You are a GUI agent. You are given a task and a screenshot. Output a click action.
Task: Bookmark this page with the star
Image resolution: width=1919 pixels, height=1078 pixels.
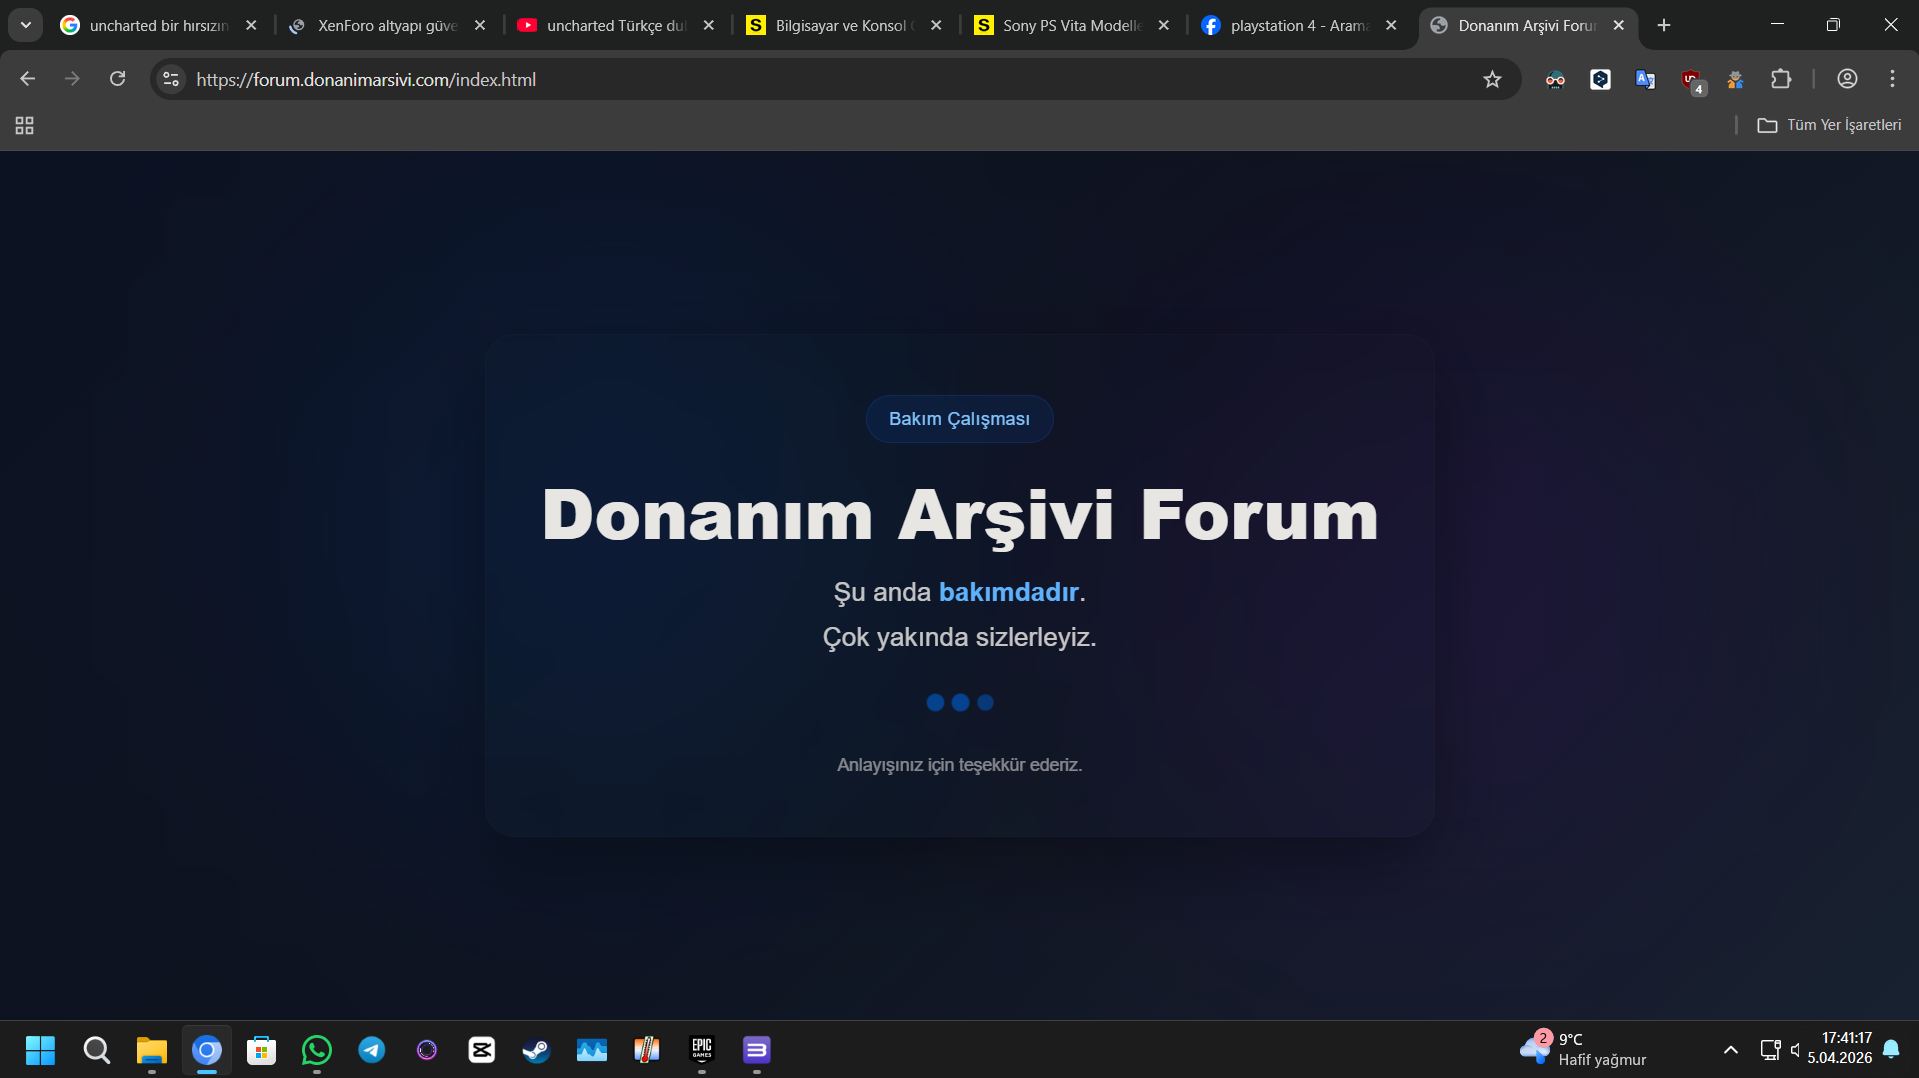[1492, 79]
